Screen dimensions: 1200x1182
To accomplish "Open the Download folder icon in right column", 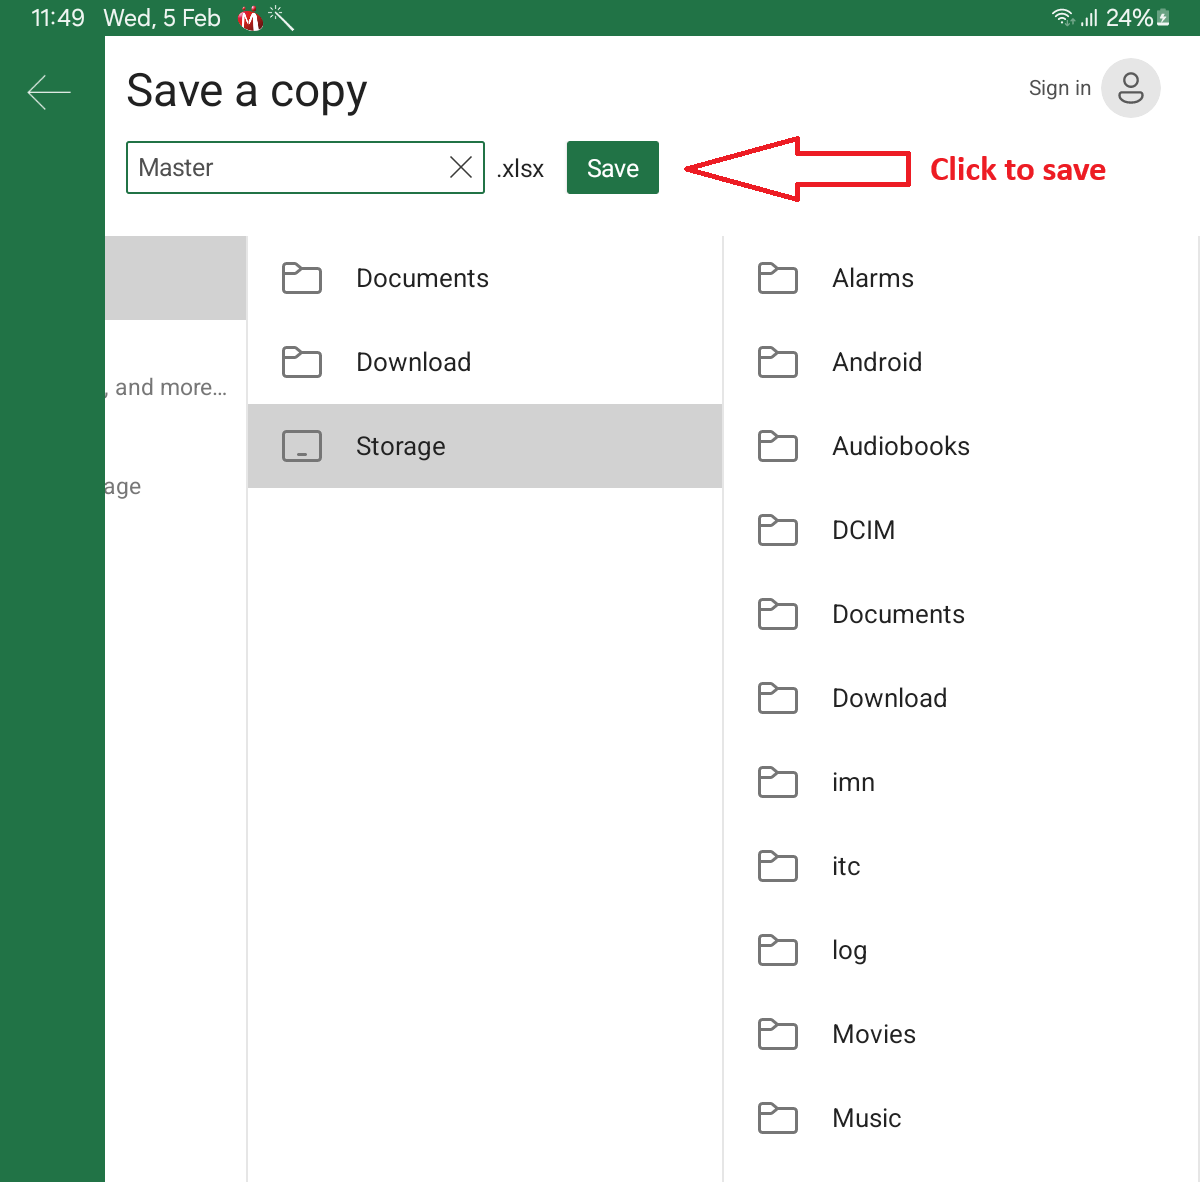I will [x=778, y=698].
